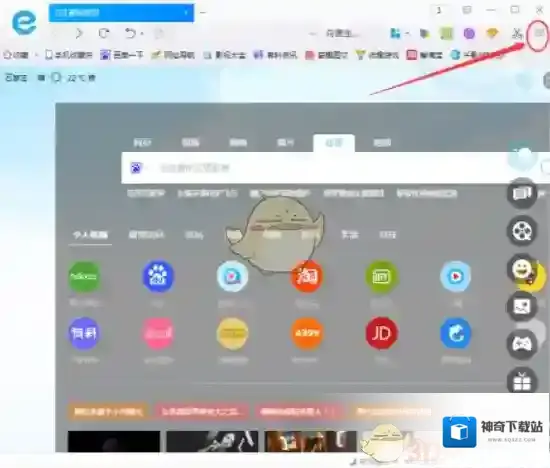This screenshot has width=550, height=468.
Task: Open the orange Taobao 淘 site icon
Action: tap(307, 276)
